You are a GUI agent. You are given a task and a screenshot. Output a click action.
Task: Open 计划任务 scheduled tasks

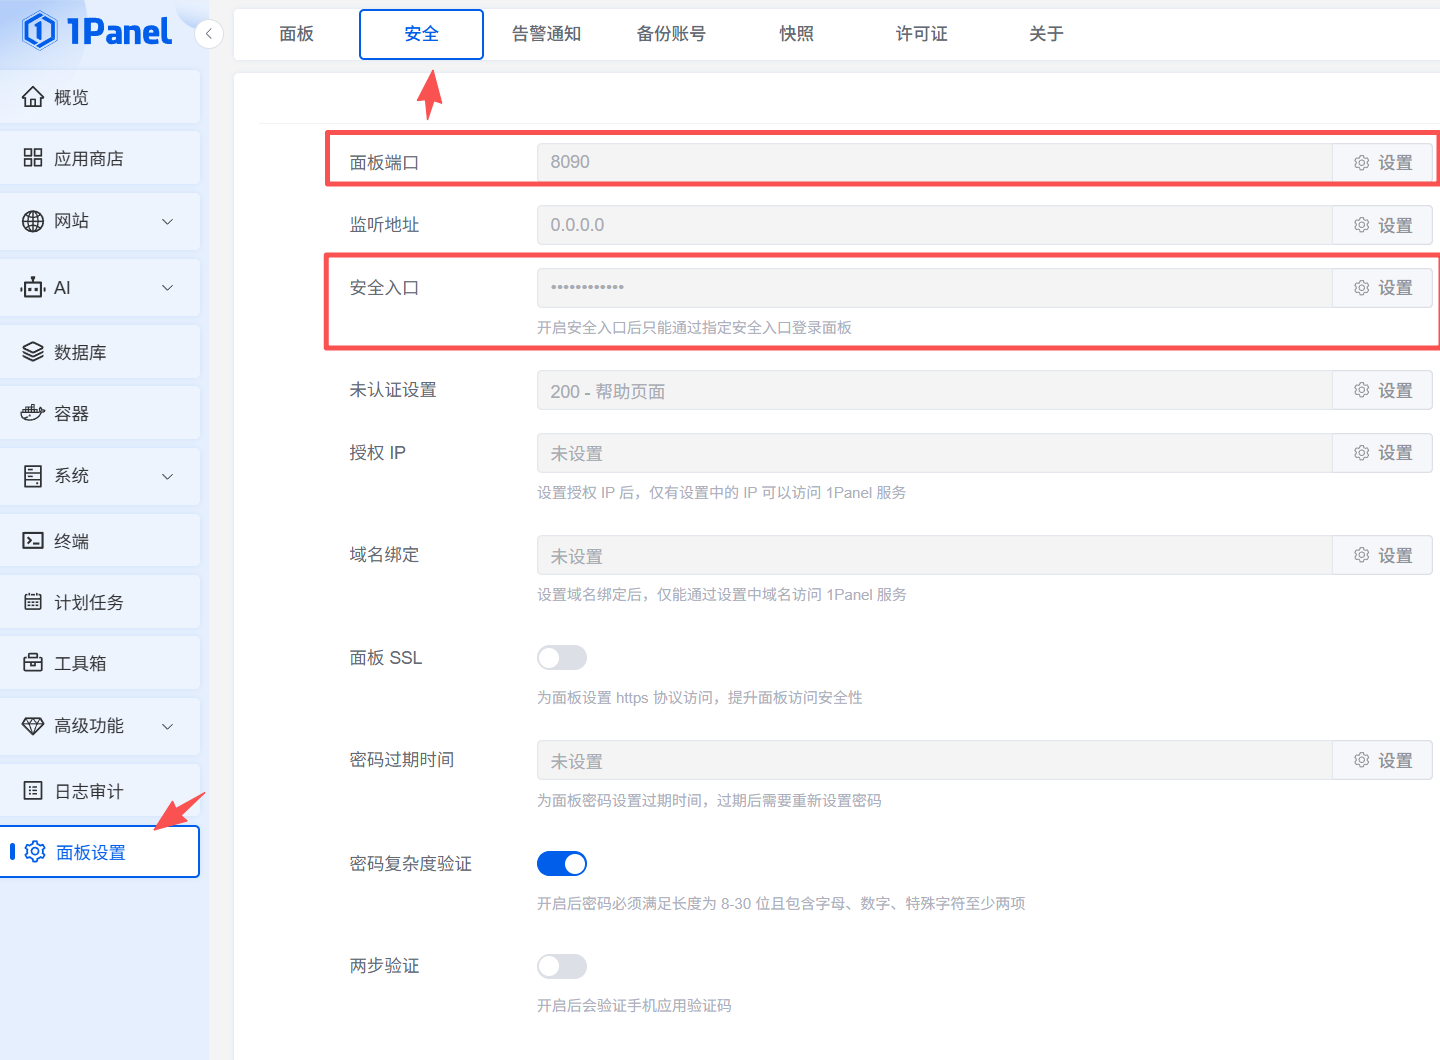pyautogui.click(x=83, y=602)
